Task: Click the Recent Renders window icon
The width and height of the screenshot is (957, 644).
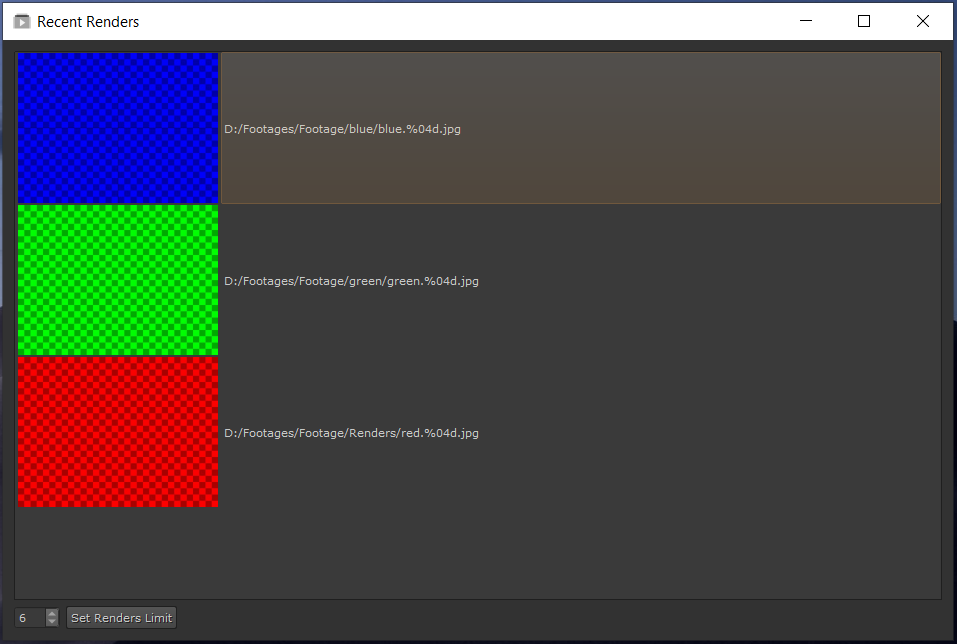Action: (22, 21)
